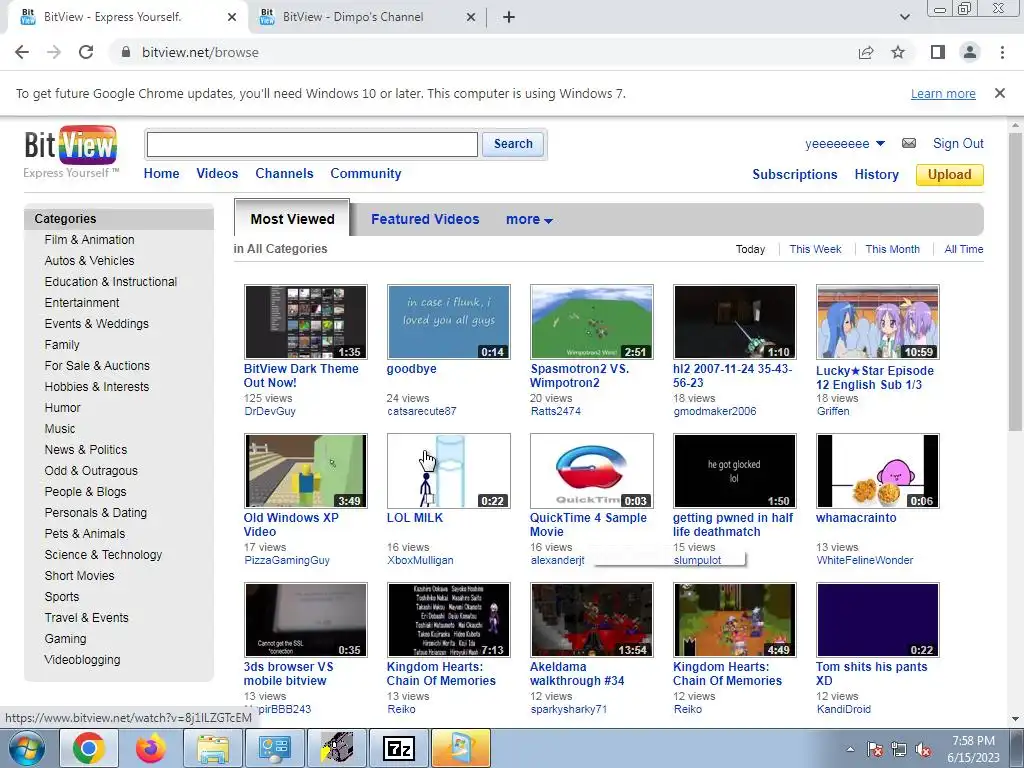Visit DrDevGuy's channel link
This screenshot has height=768, width=1024.
(270, 411)
